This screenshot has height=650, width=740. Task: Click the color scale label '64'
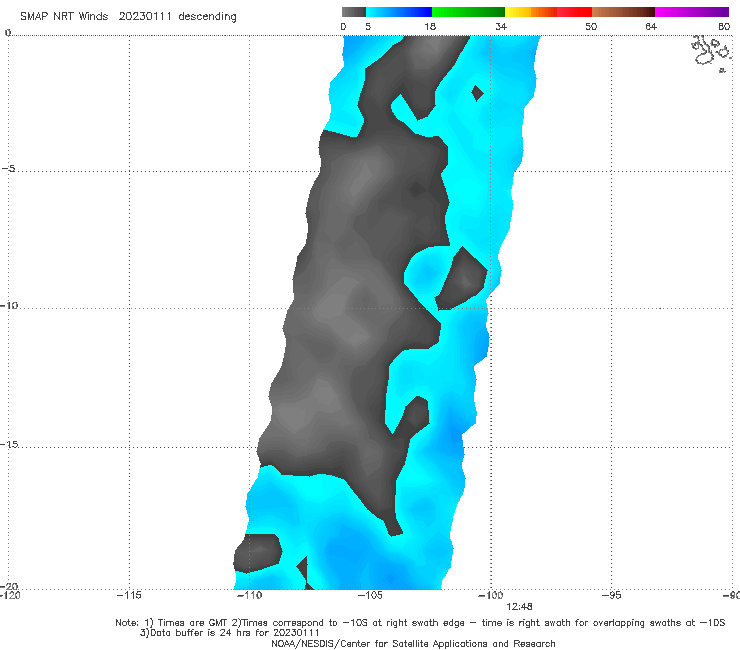click(x=651, y=26)
